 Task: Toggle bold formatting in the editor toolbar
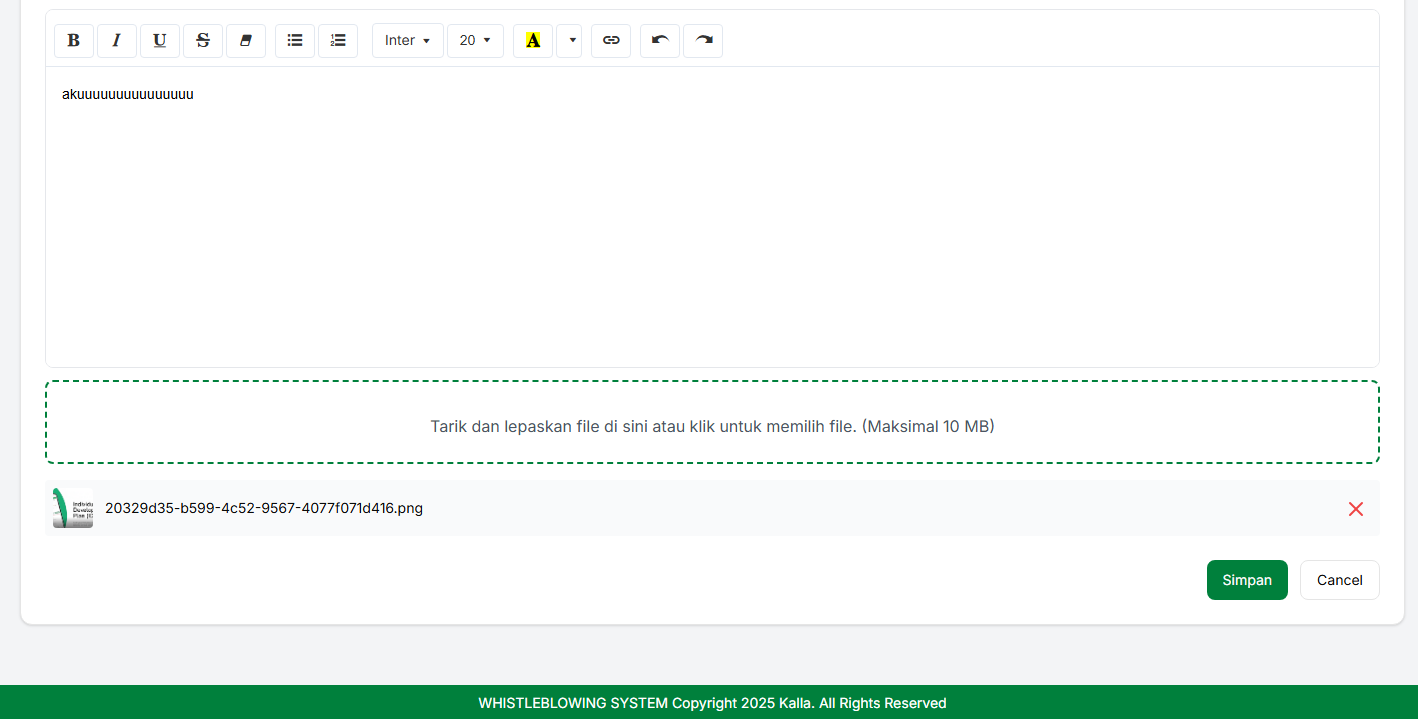click(74, 41)
